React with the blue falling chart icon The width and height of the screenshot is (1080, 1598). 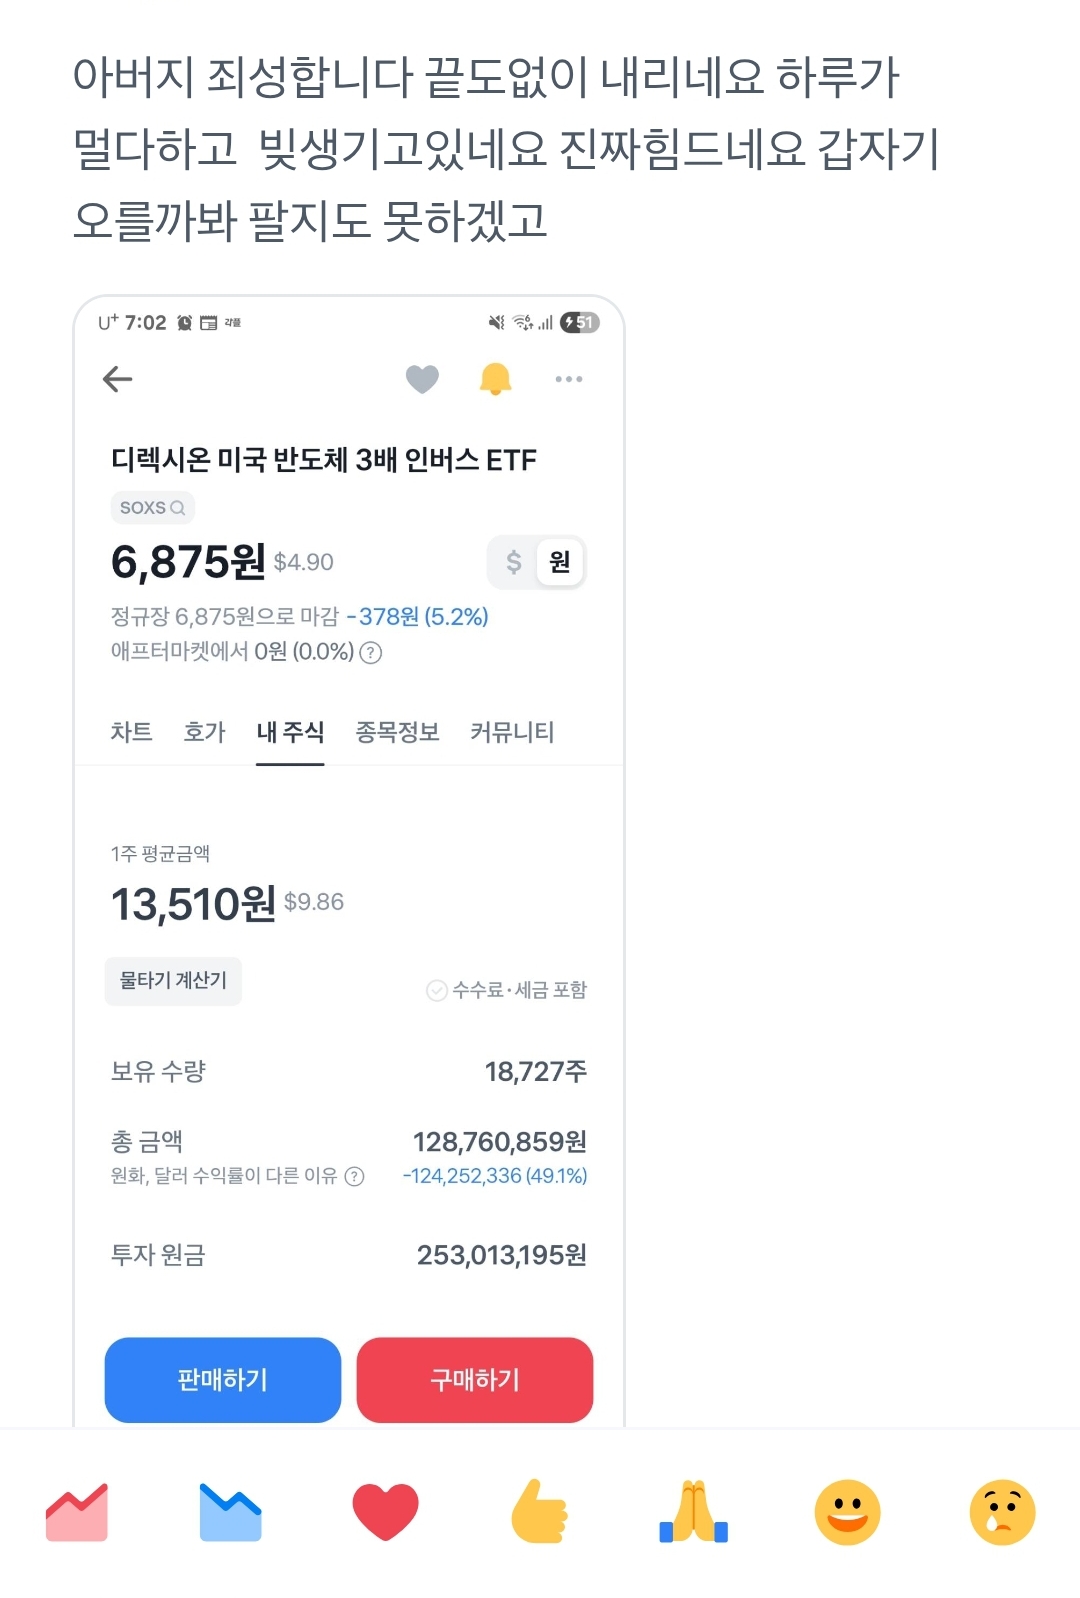(230, 1512)
